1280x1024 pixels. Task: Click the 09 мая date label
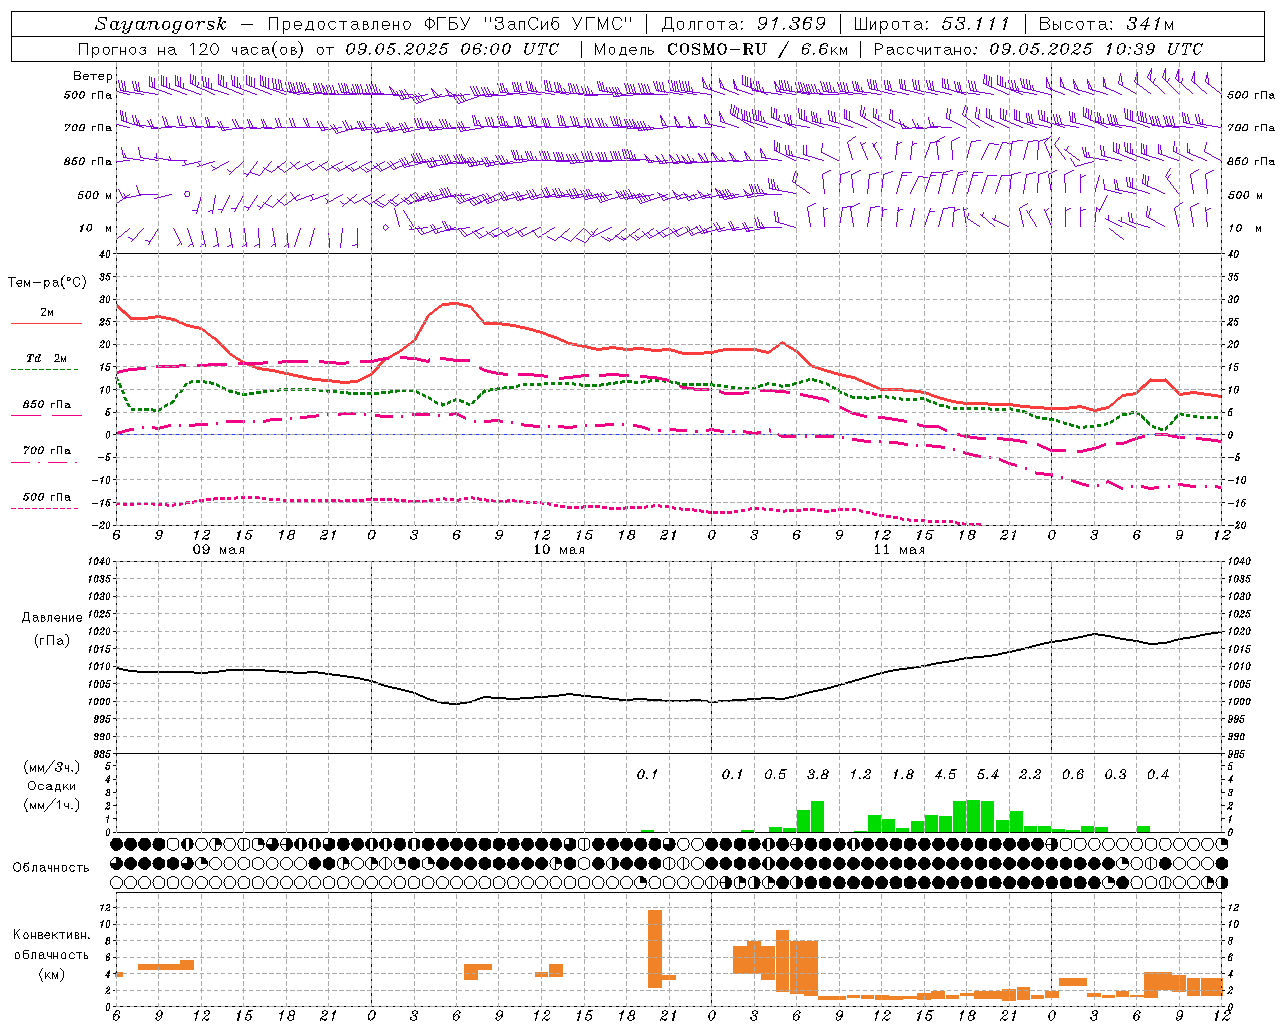point(219,550)
